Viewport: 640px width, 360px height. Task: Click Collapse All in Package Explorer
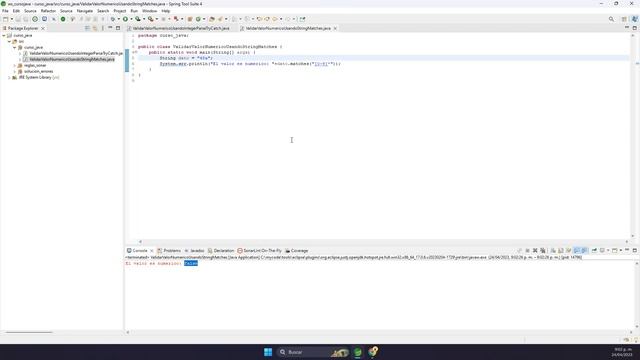[x=87, y=28]
